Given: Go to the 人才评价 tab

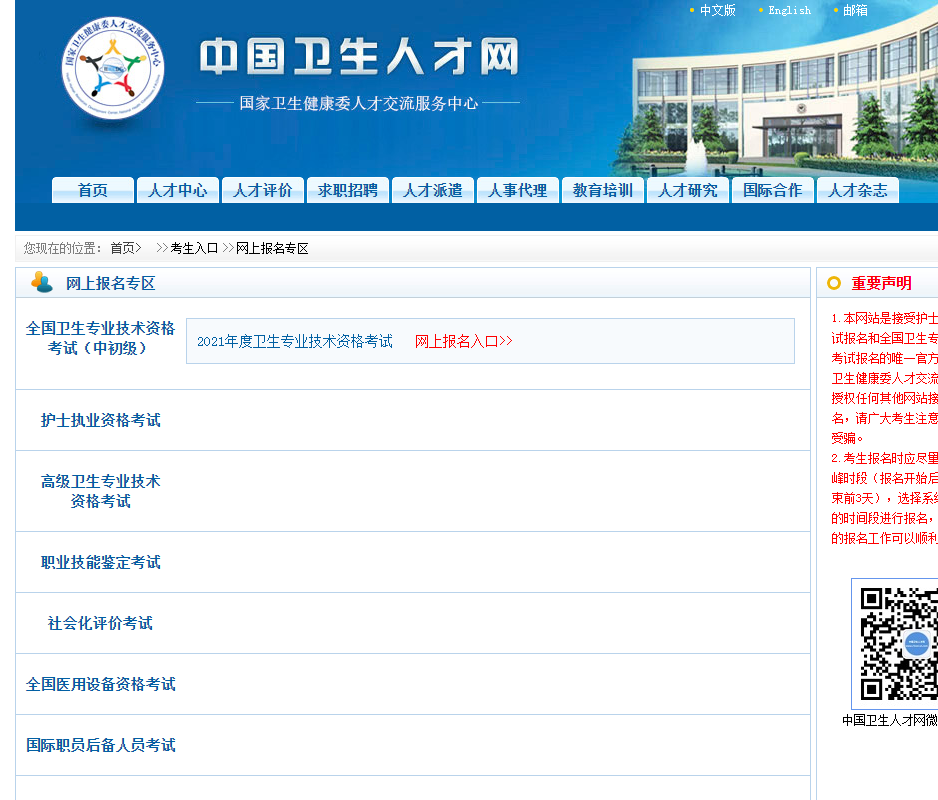Looking at the screenshot, I should click(x=263, y=190).
